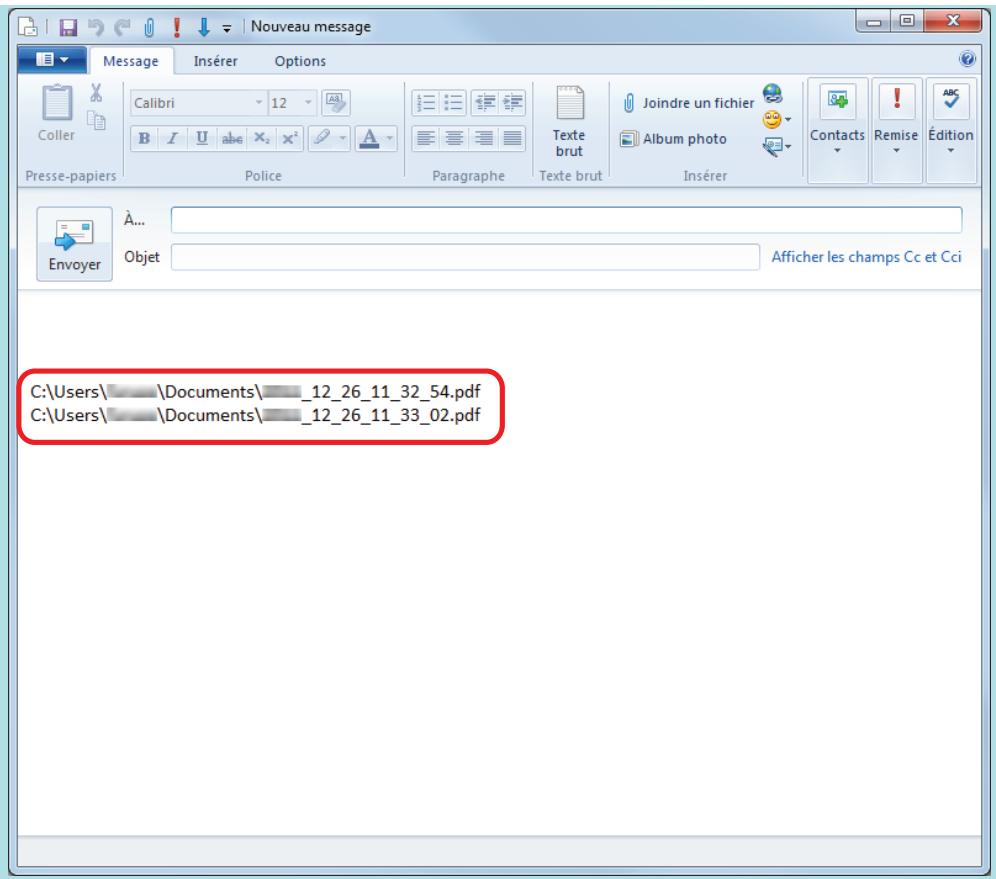Click the Save icon in the quick access toolbar

click(x=68, y=27)
